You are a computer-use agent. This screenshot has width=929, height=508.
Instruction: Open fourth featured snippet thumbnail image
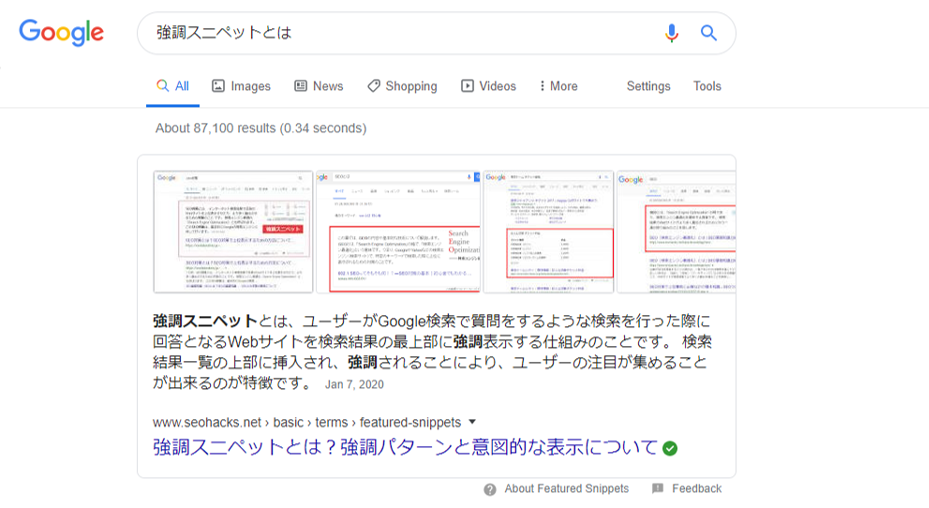coord(676,232)
